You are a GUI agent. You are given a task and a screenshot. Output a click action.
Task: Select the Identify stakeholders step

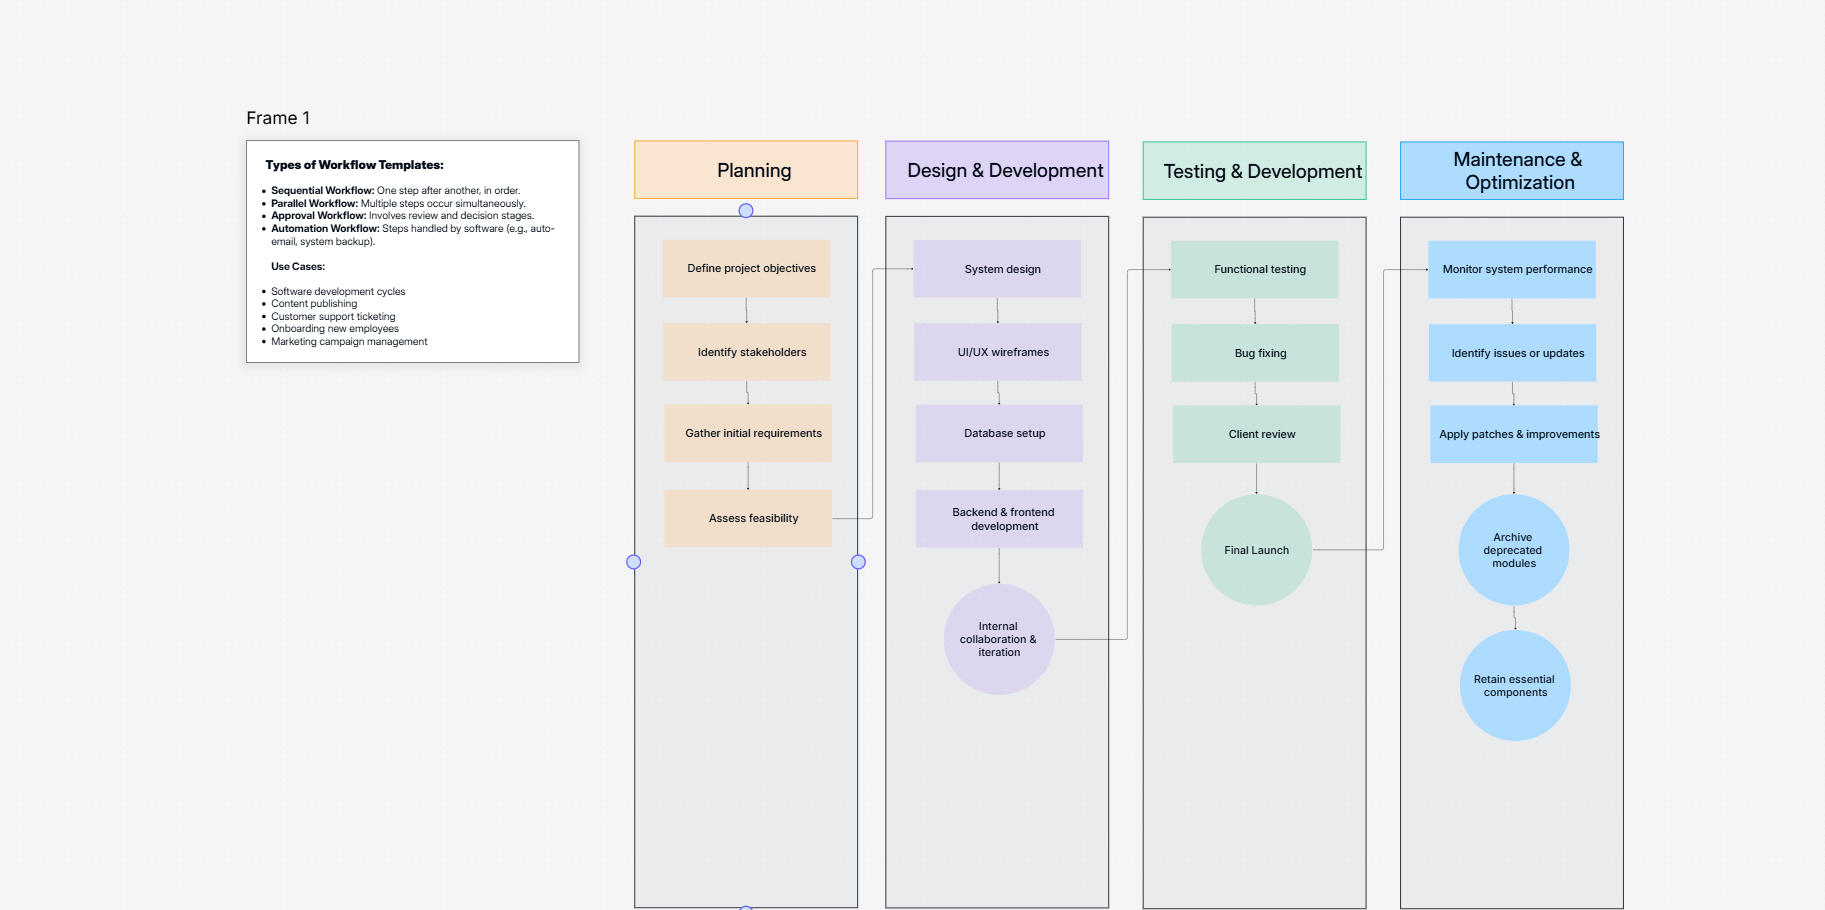(x=747, y=352)
